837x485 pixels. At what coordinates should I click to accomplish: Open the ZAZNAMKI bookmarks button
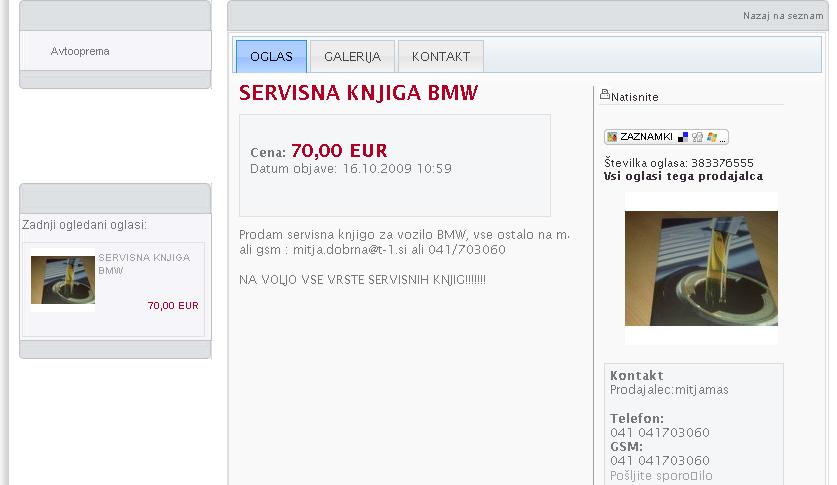(666, 137)
